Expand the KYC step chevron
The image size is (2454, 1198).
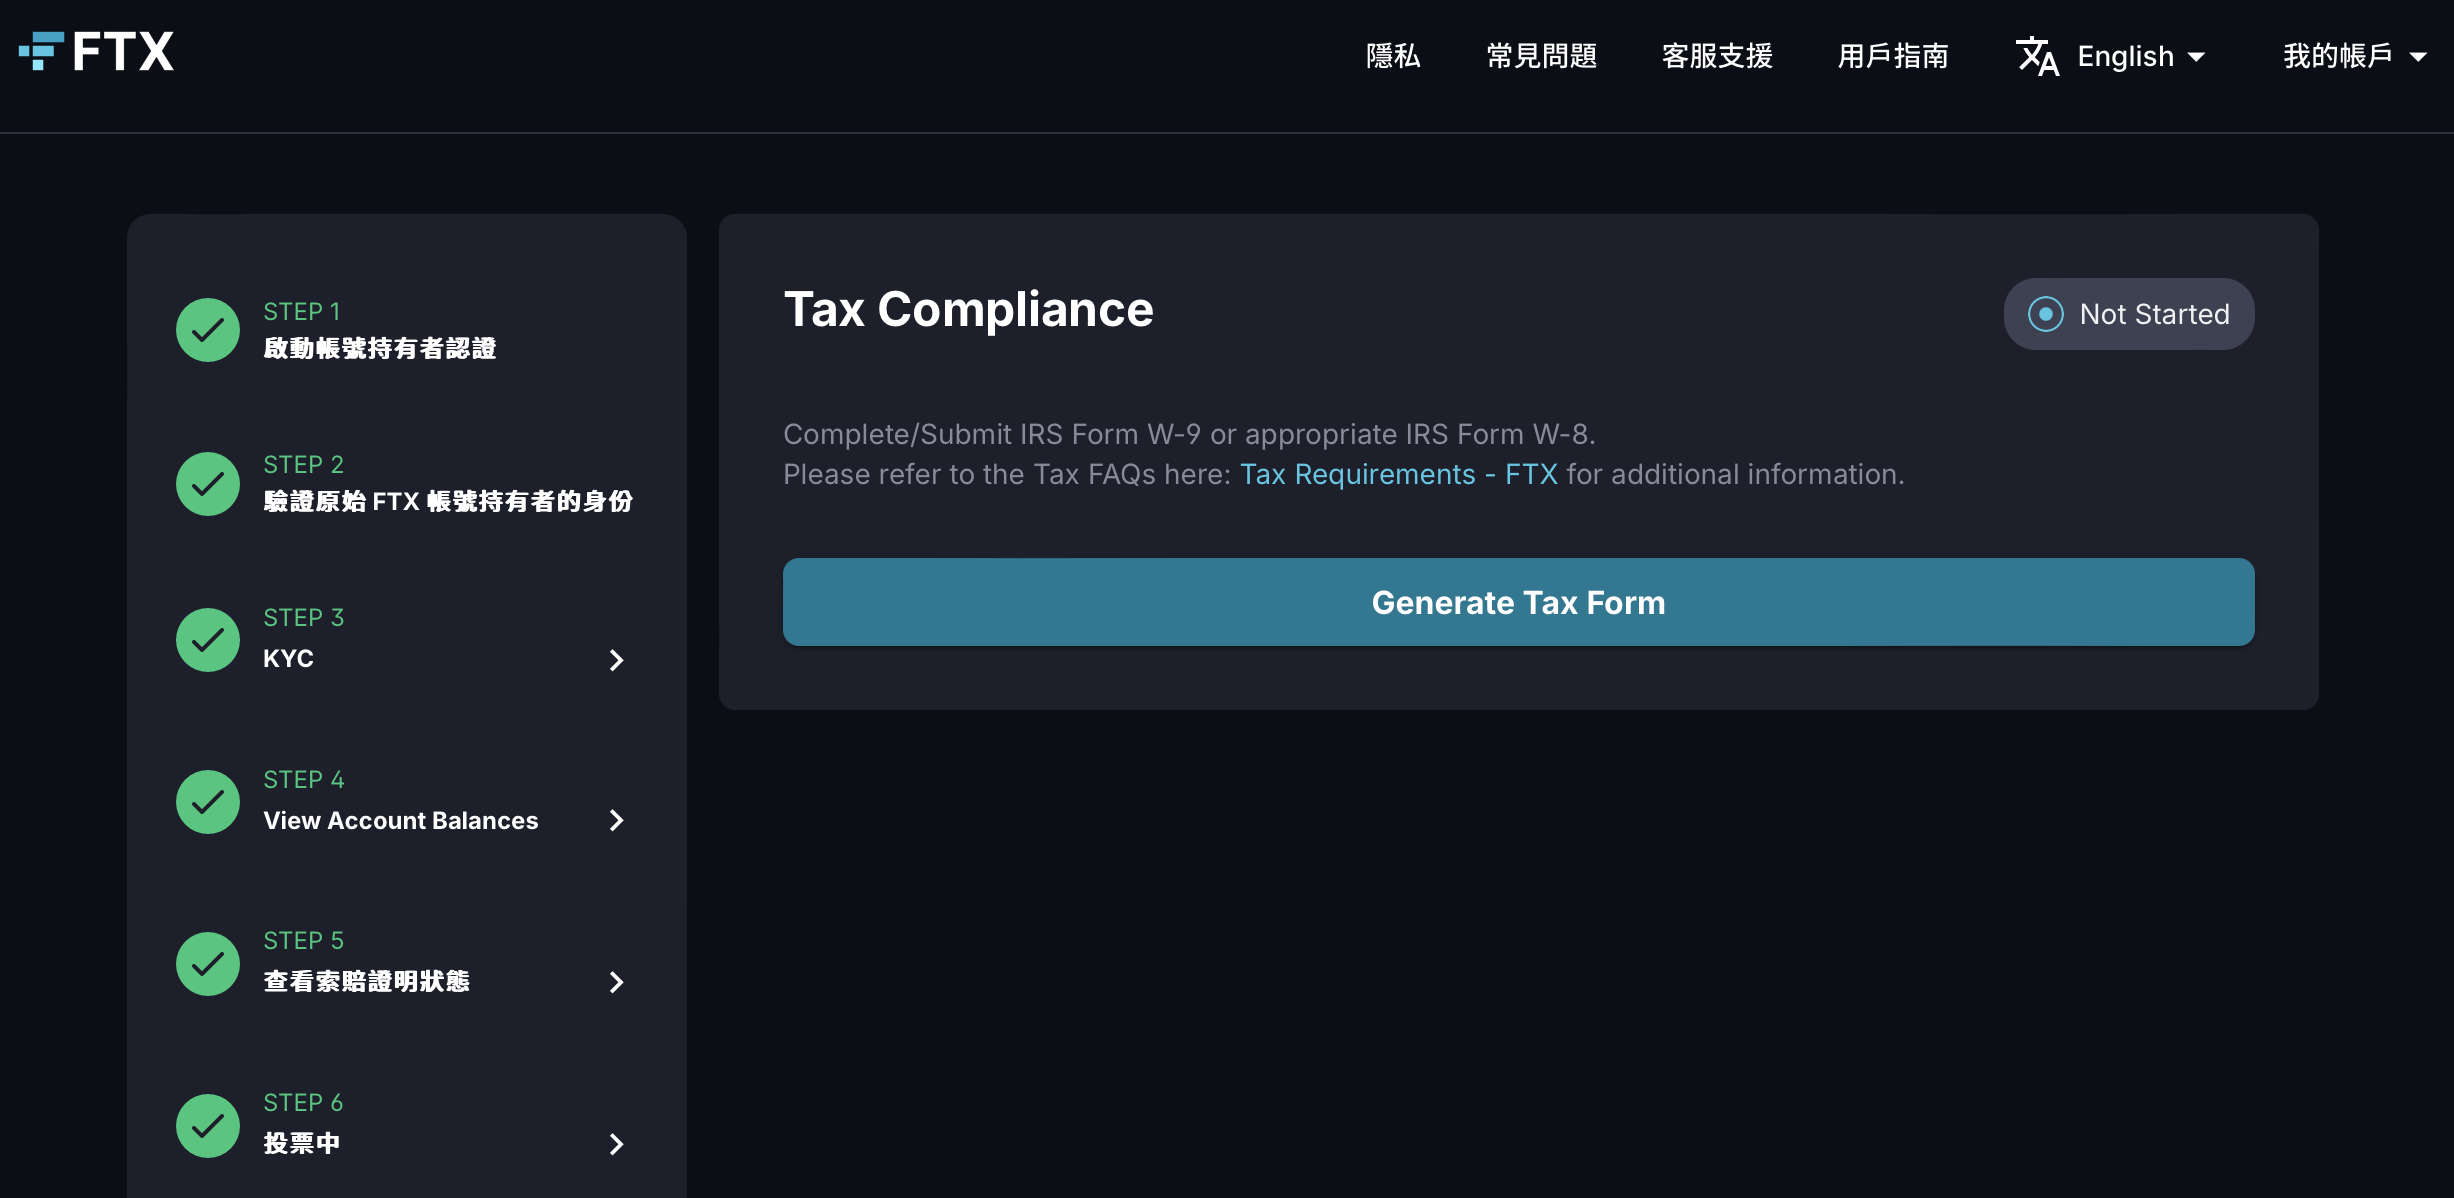[x=617, y=660]
